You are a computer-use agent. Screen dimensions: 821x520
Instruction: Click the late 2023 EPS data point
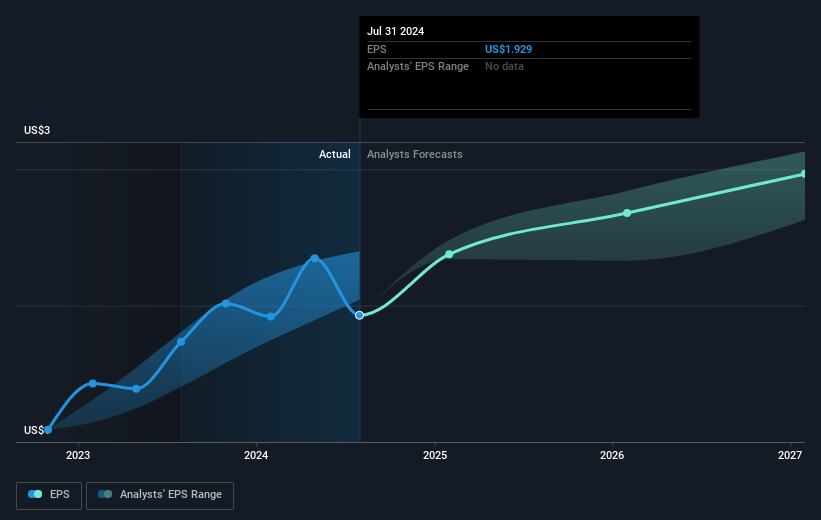226,304
